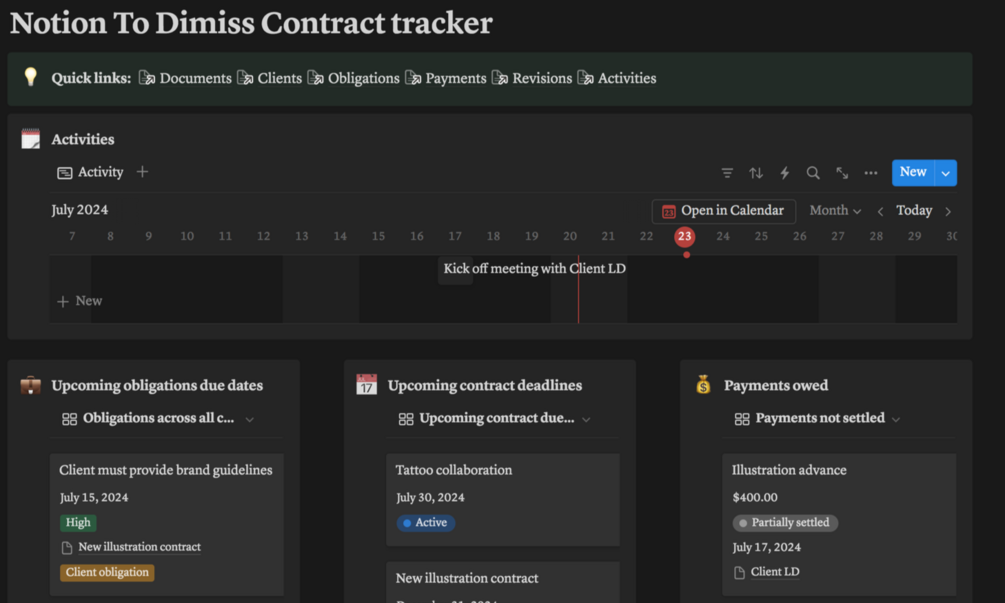
Task: Click the New button to create an activity
Action: point(911,171)
